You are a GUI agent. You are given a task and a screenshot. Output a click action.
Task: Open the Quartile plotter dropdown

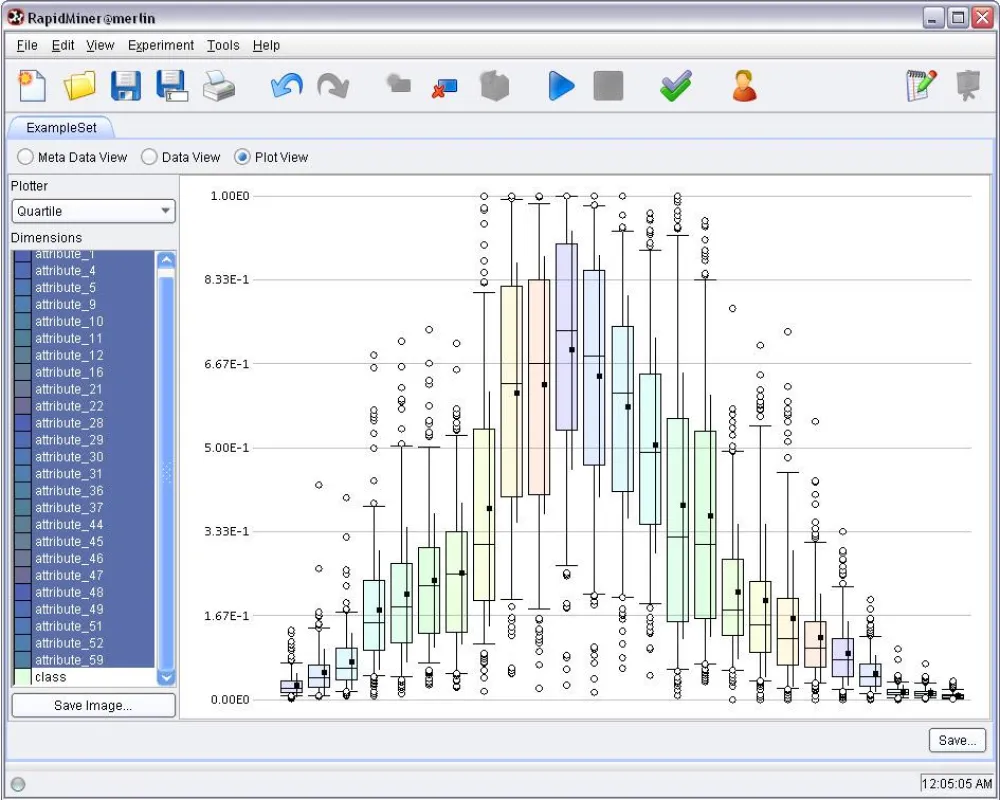tap(93, 211)
